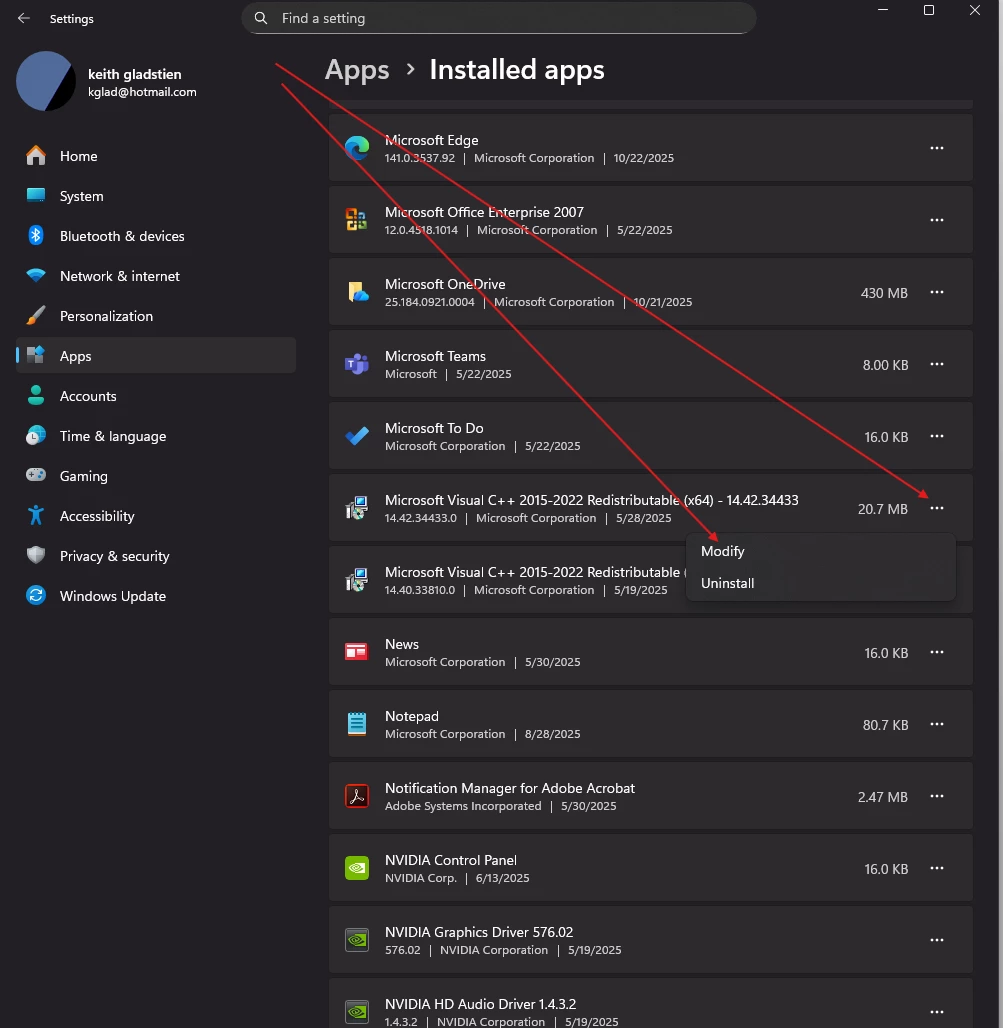Image resolution: width=1003 pixels, height=1028 pixels.
Task: Click the Windows Update refresh icon
Action: pyautogui.click(x=36, y=595)
